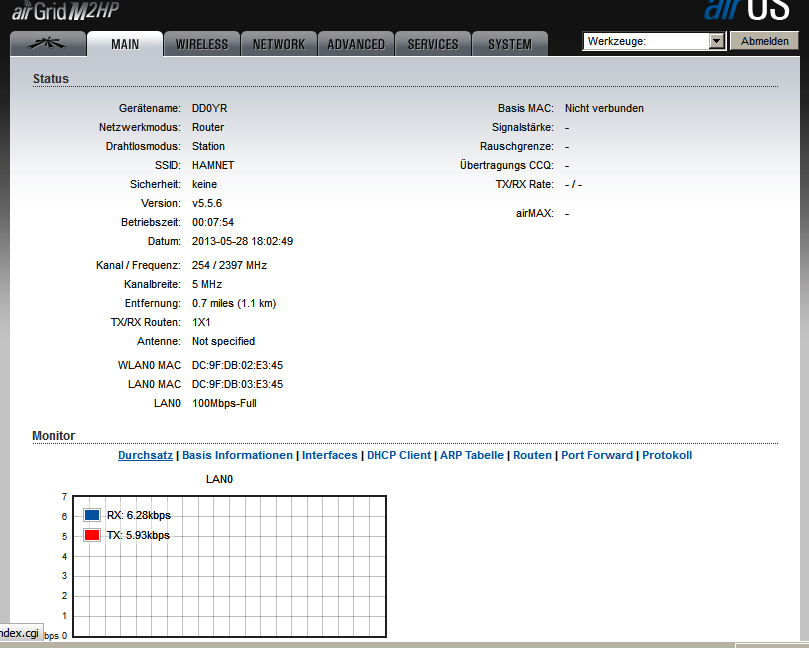Click the blue RX legend swatch
Viewport: 809px width, 648px height.
pos(92,515)
